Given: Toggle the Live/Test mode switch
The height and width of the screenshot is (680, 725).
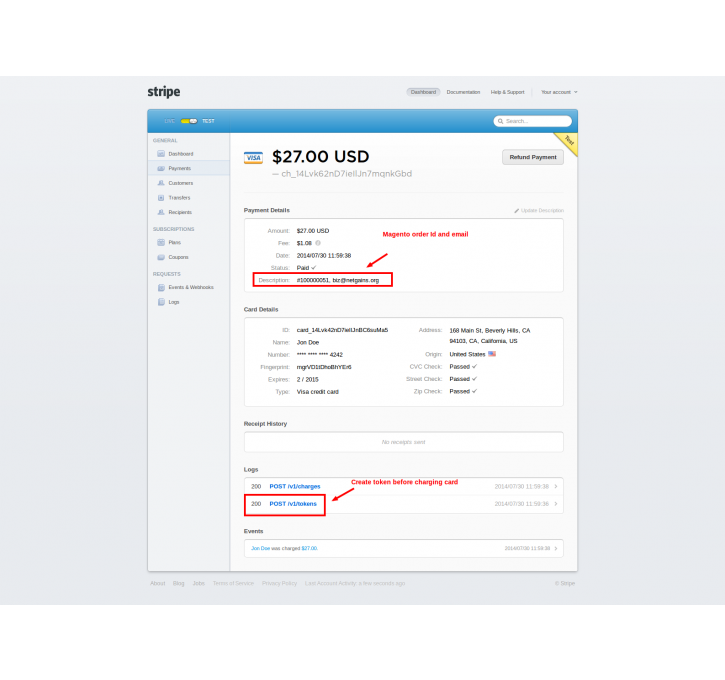Looking at the screenshot, I should (189, 121).
